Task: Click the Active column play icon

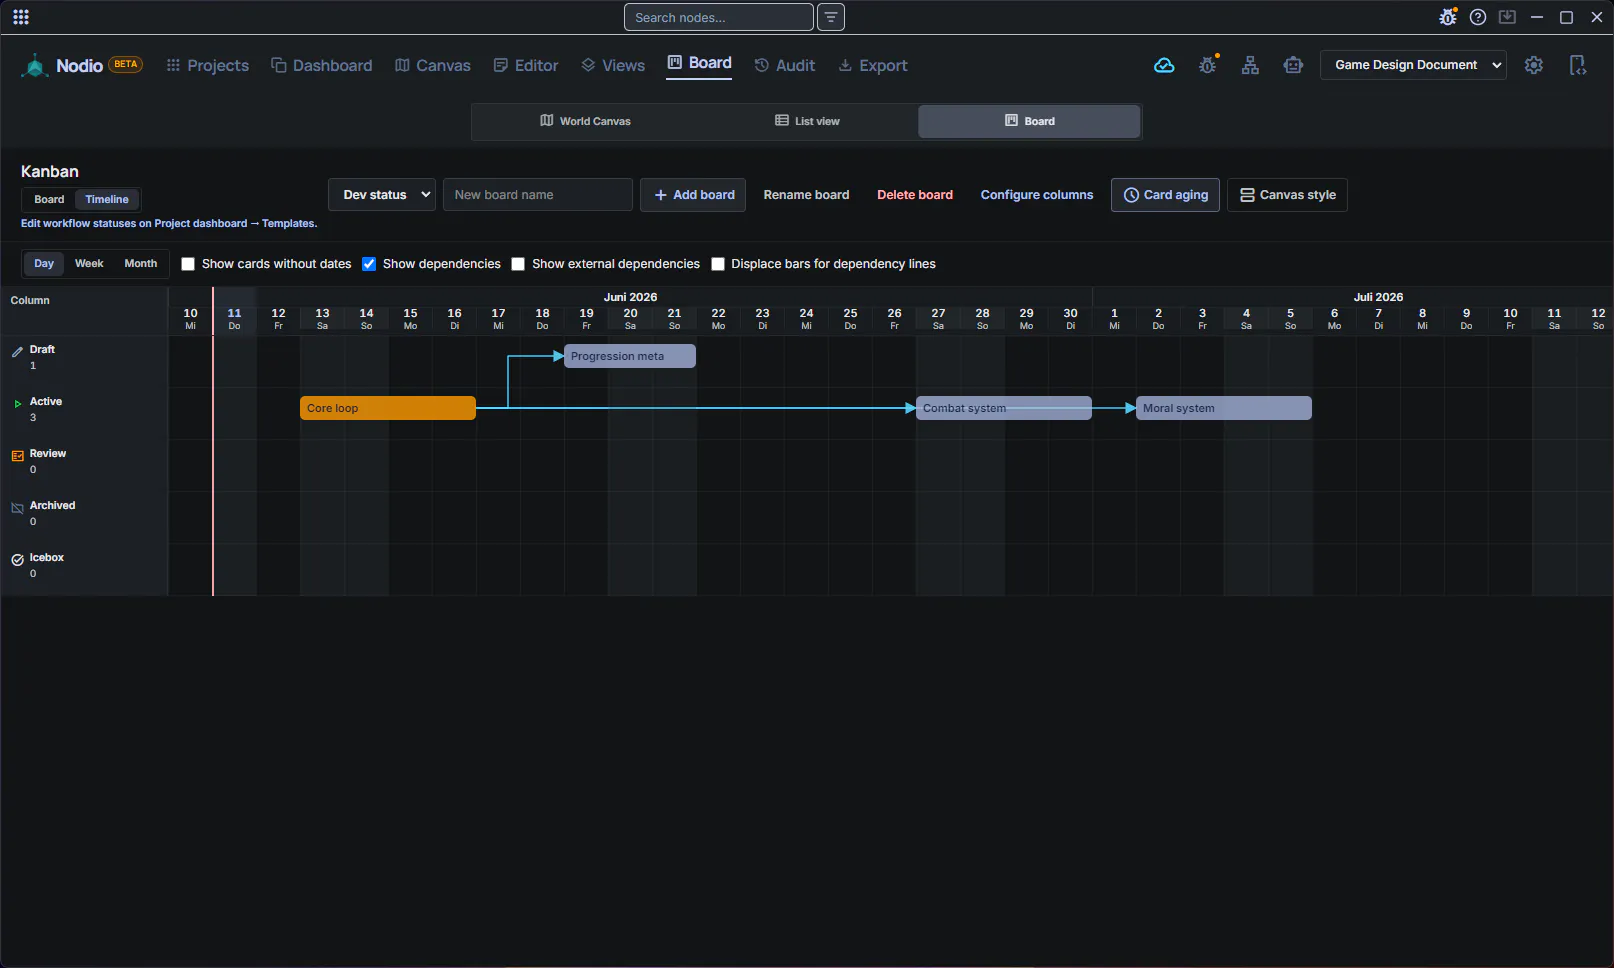Action: (x=17, y=403)
